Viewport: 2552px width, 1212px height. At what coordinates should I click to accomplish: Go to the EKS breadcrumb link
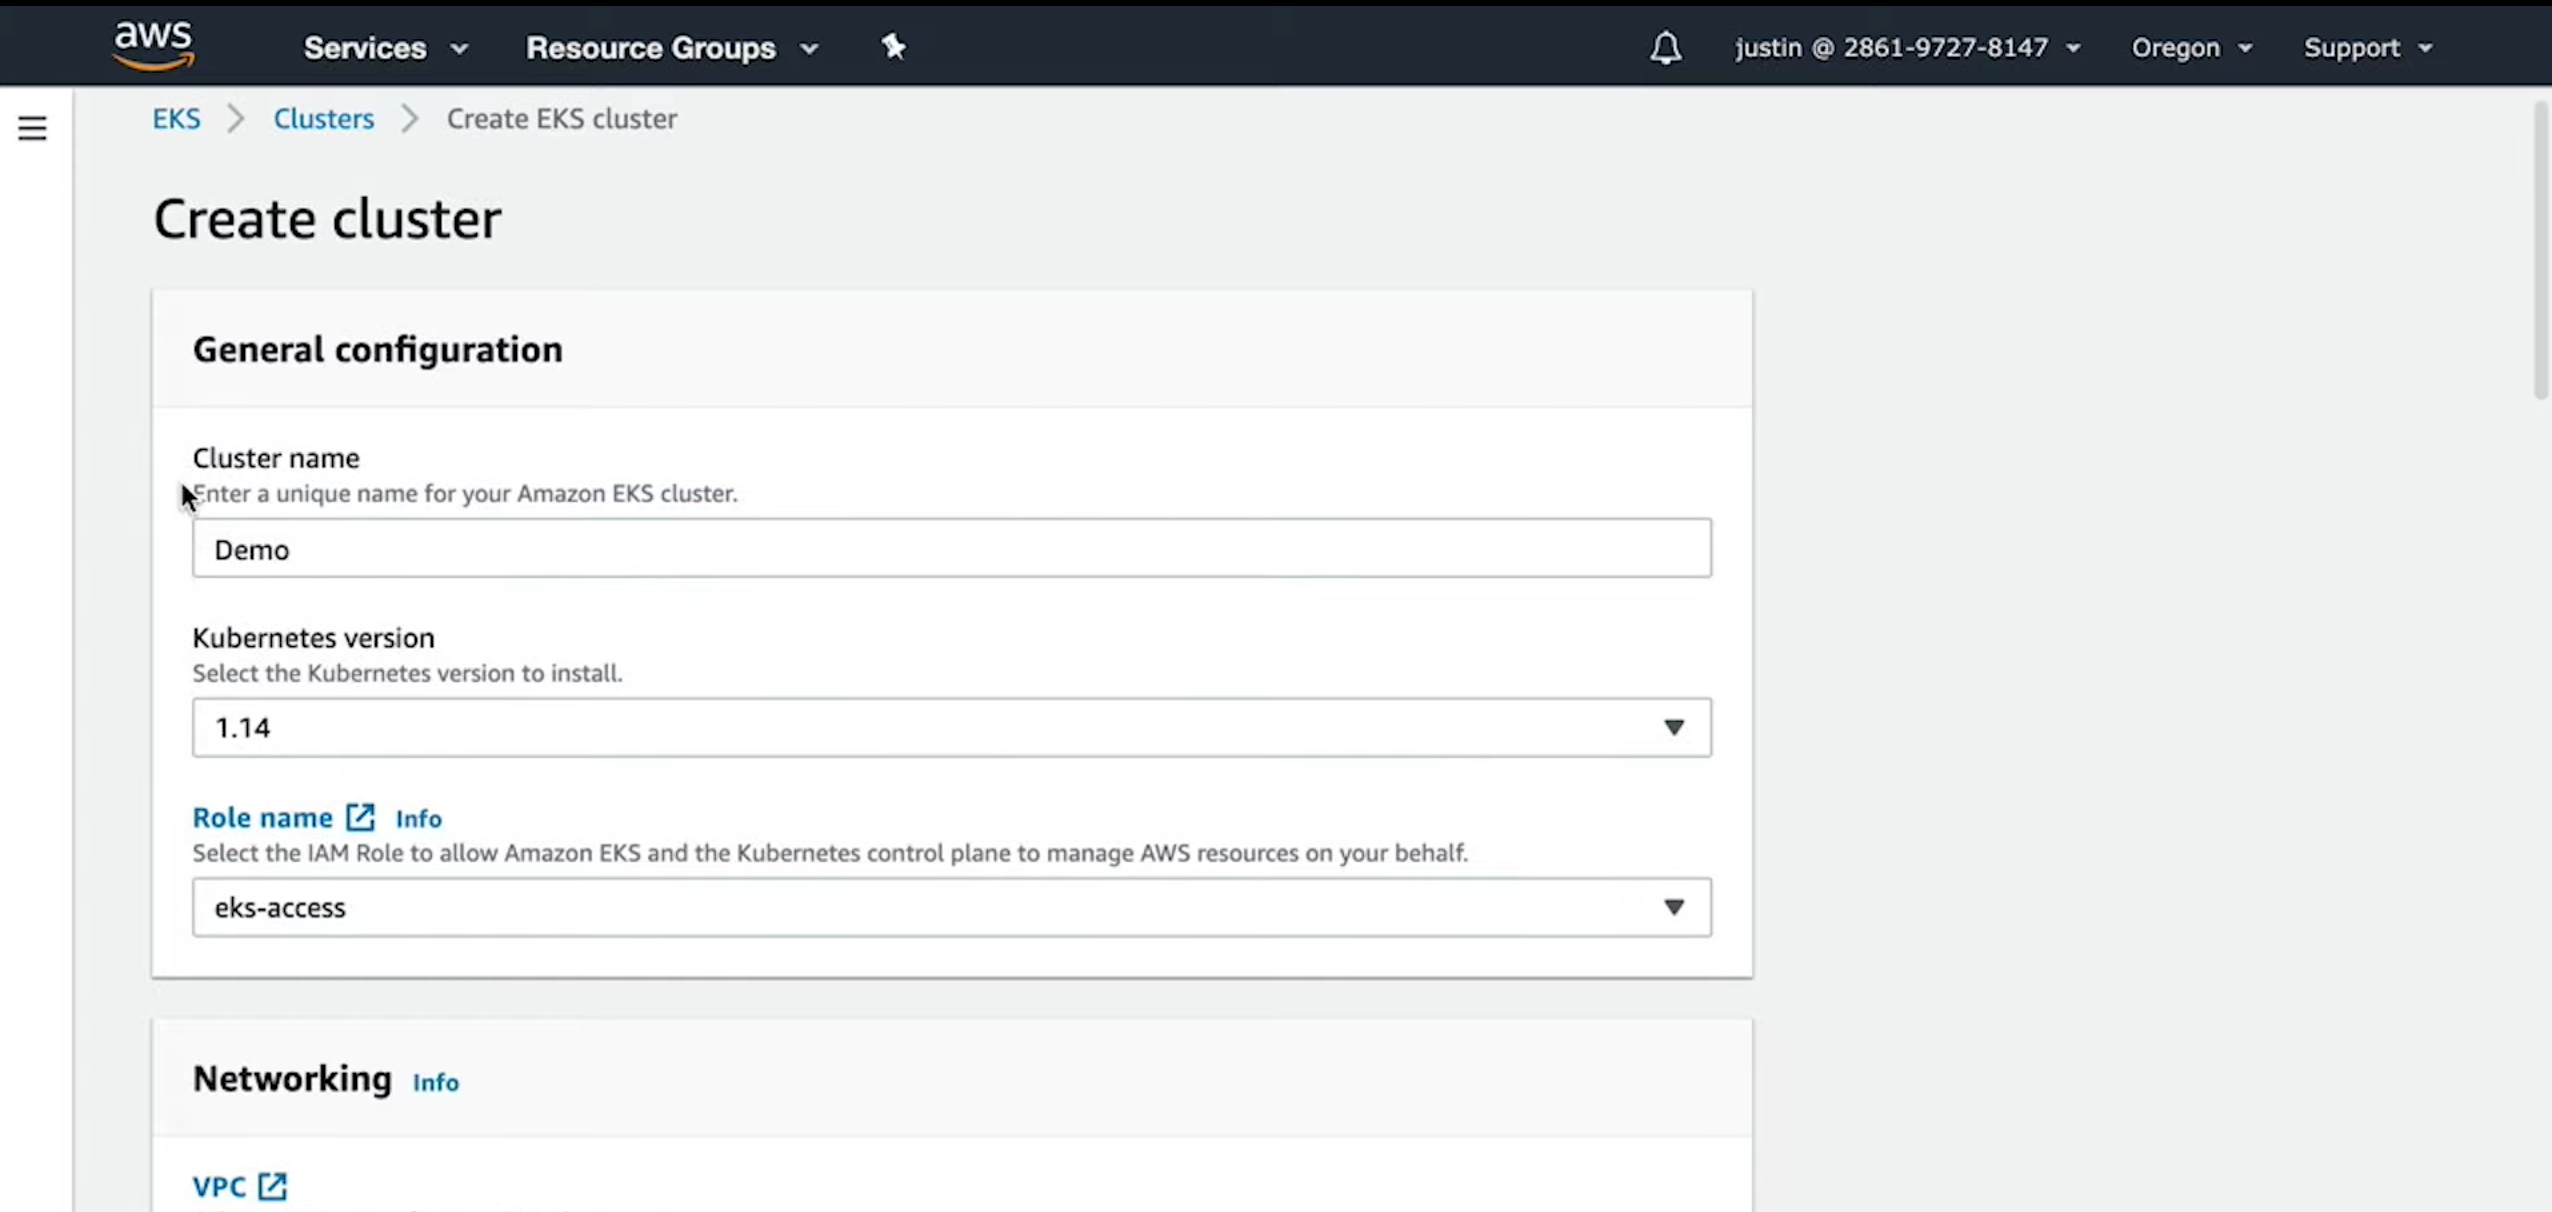176,119
